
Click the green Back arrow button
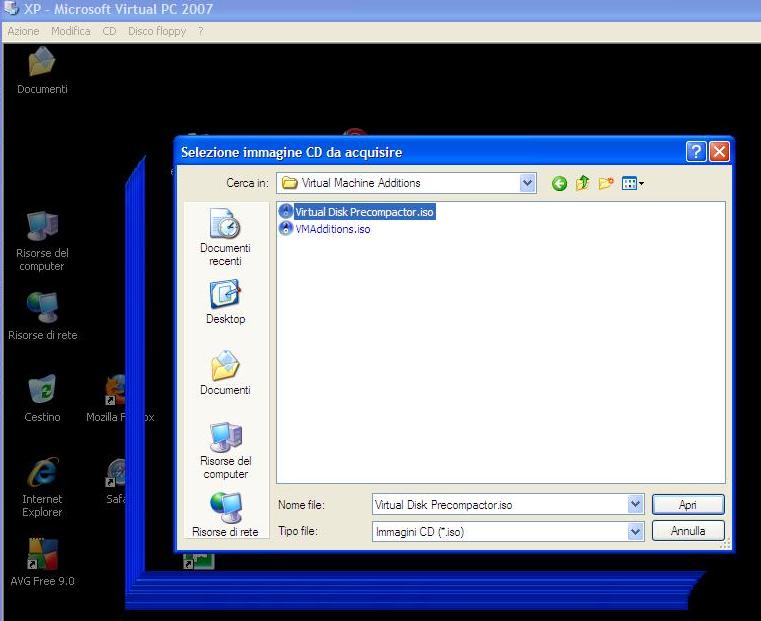(559, 183)
